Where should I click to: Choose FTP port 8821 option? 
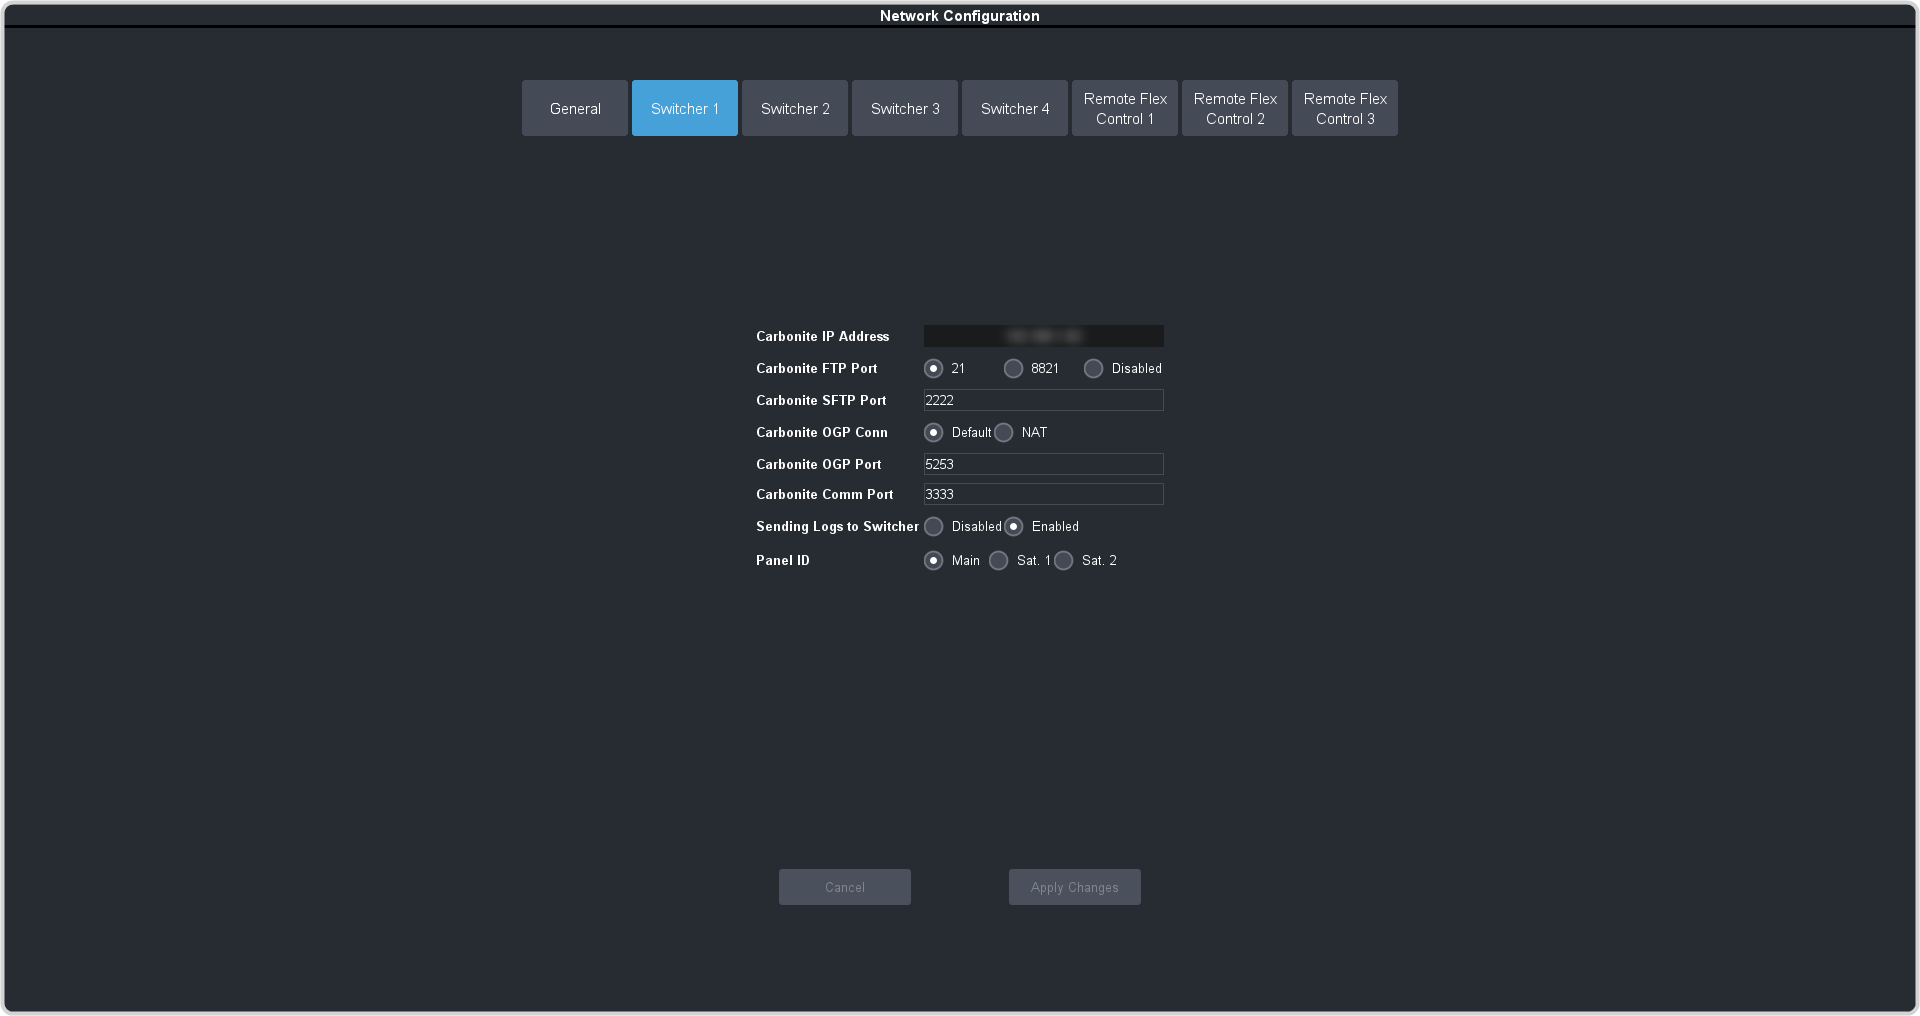click(1013, 368)
